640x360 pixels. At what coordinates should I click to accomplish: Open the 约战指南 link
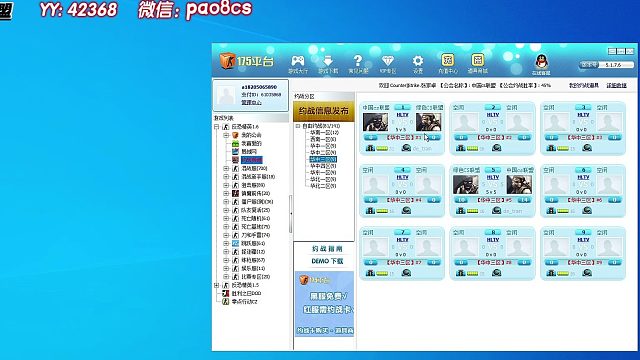(x=327, y=249)
